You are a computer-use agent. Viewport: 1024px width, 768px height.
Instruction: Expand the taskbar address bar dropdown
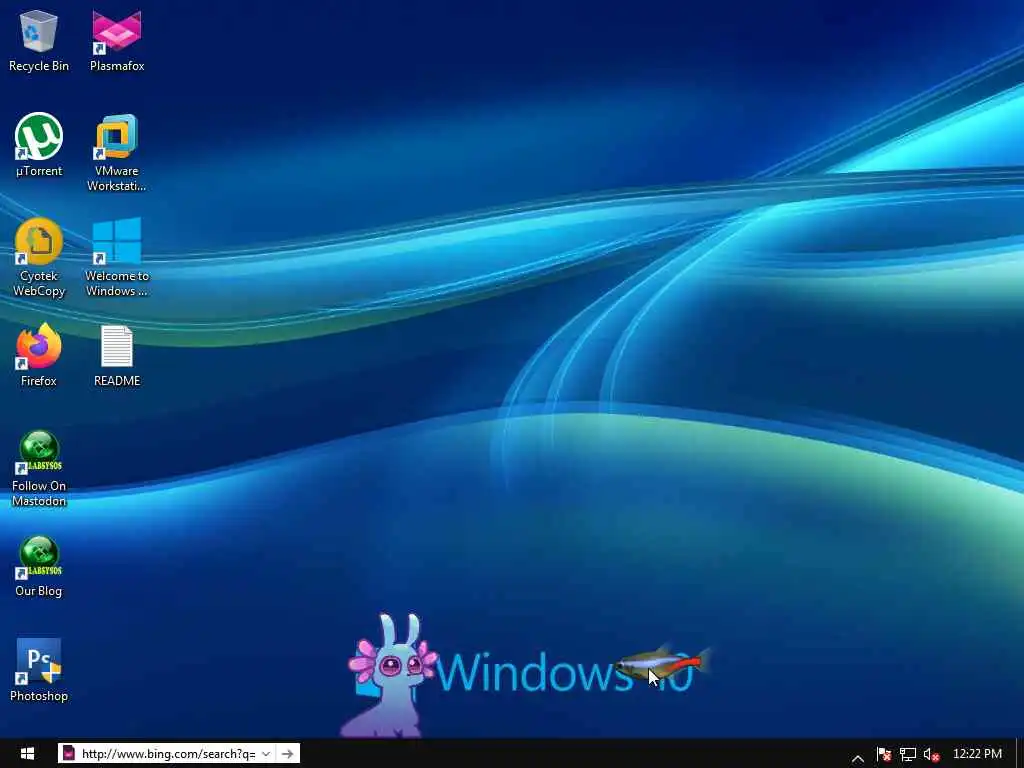[266, 754]
